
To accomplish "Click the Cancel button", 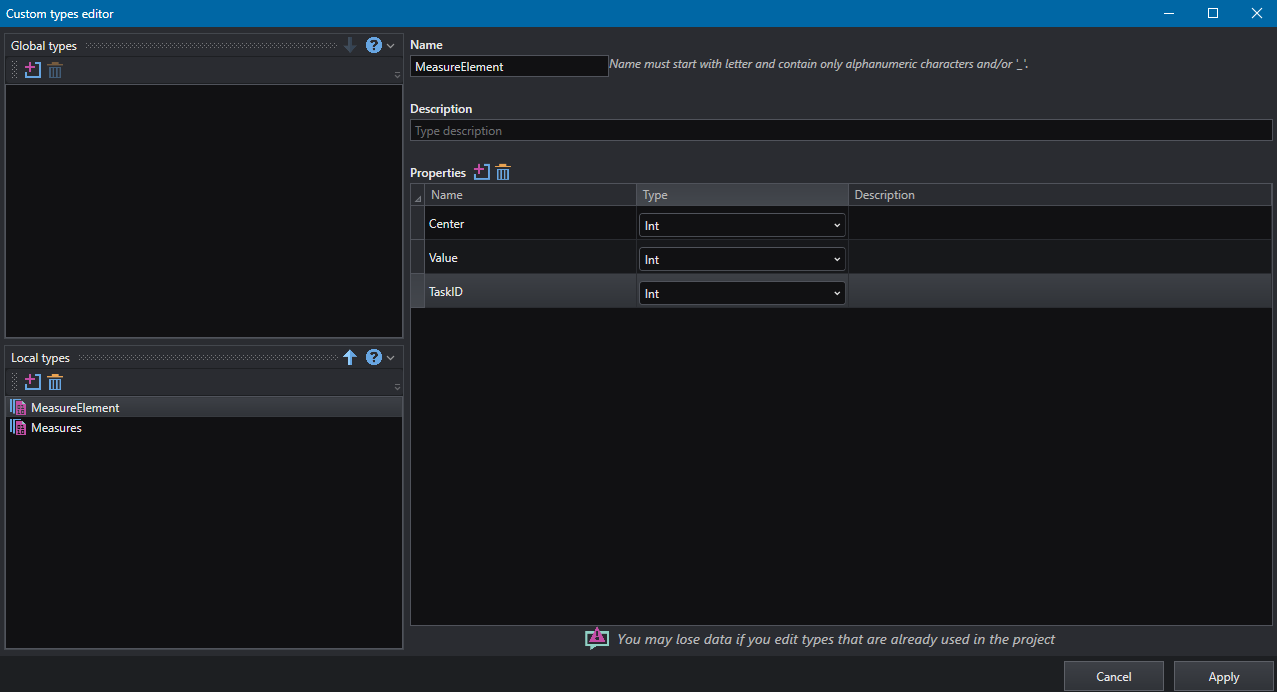I will tap(1114, 677).
